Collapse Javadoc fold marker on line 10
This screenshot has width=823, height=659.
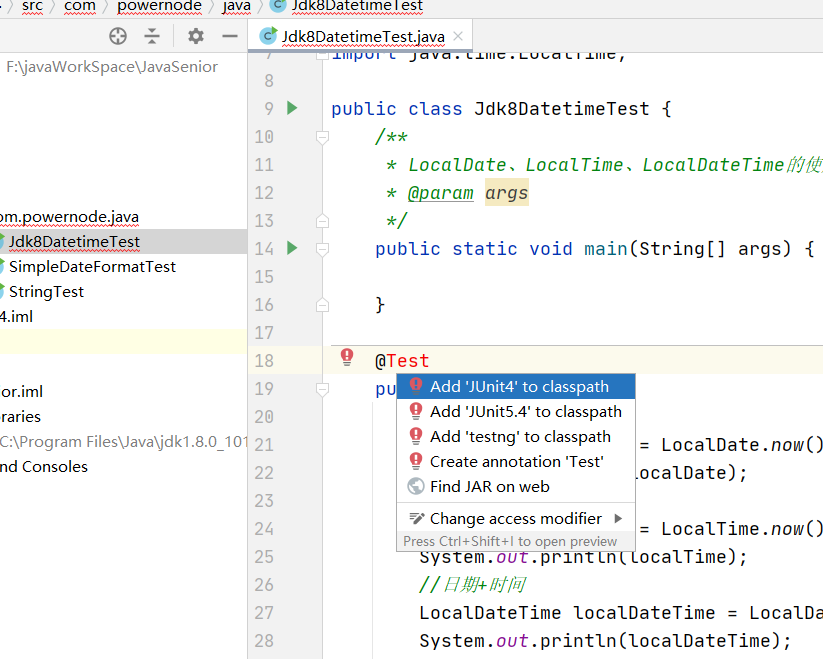click(322, 137)
